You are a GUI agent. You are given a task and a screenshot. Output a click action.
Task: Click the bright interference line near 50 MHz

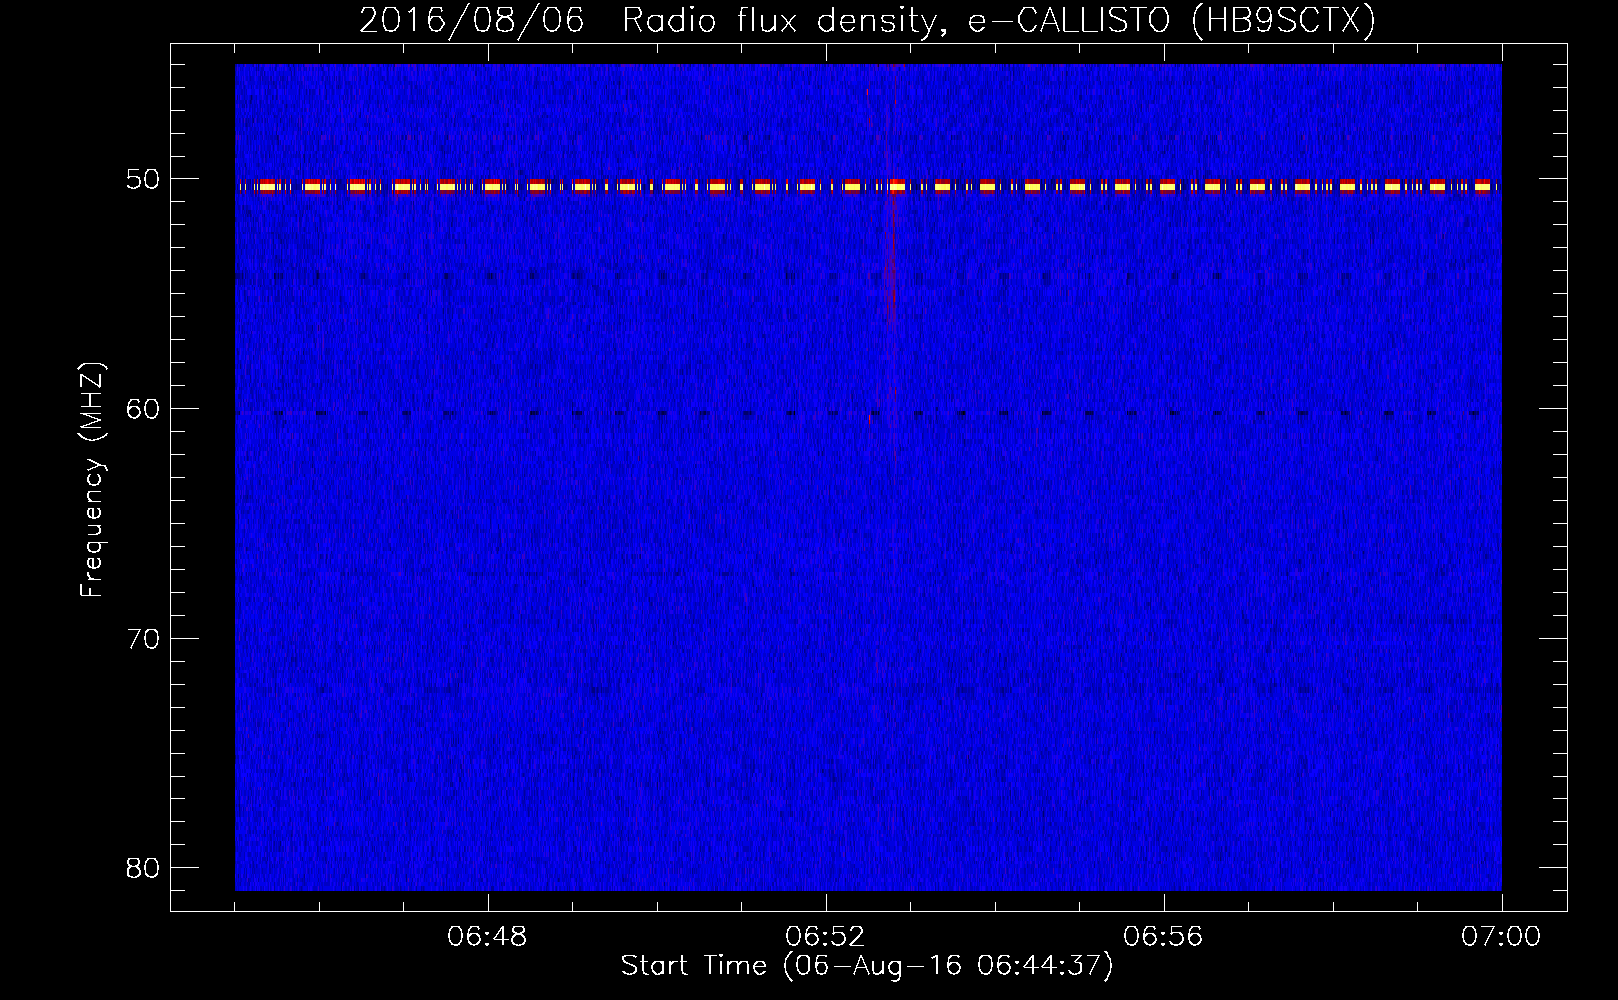pos(868,186)
